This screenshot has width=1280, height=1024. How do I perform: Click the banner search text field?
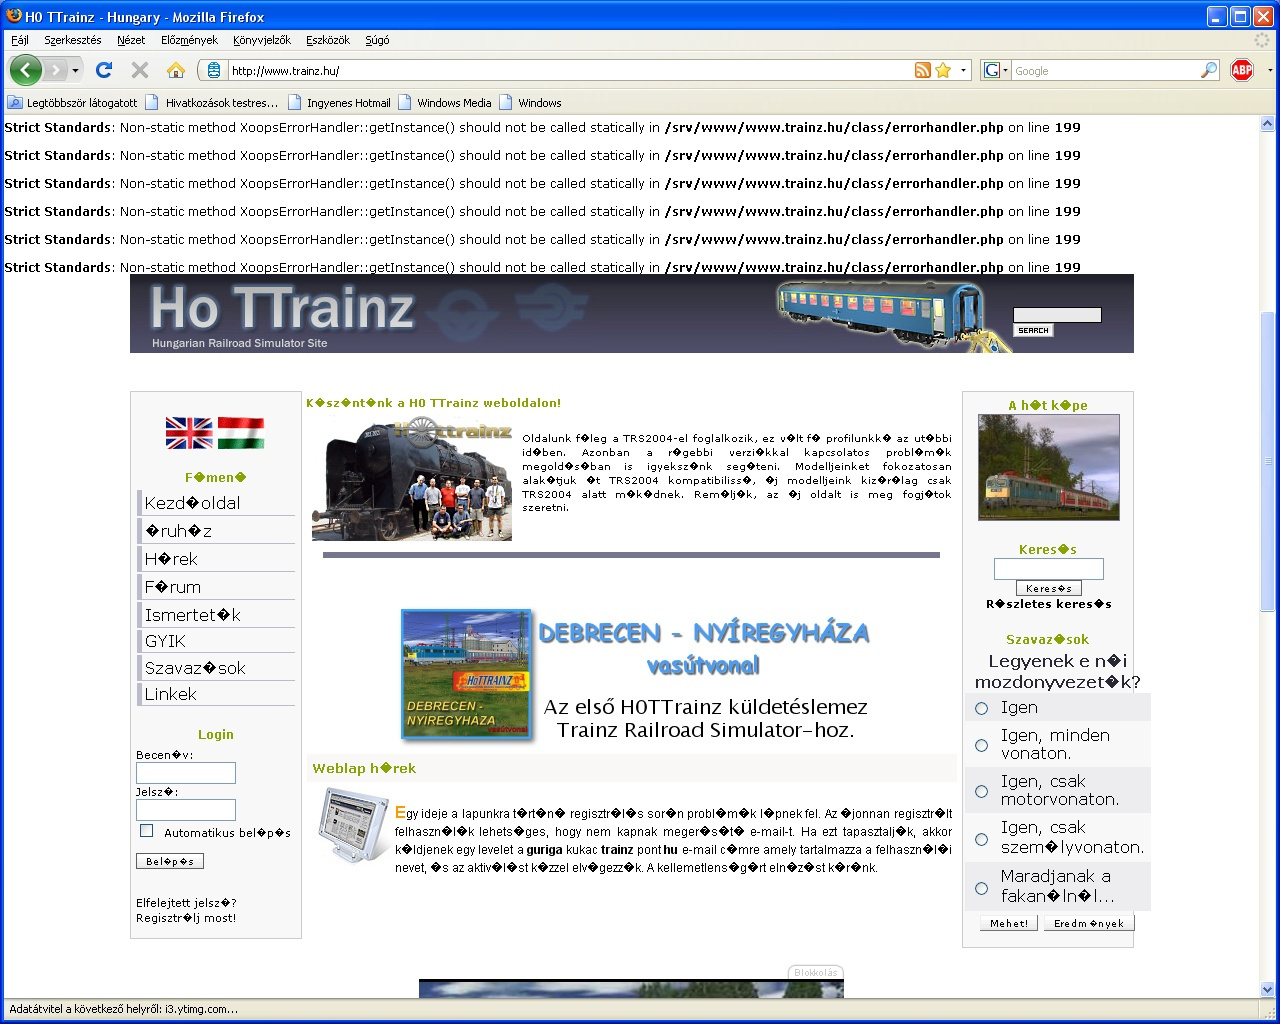[1057, 315]
